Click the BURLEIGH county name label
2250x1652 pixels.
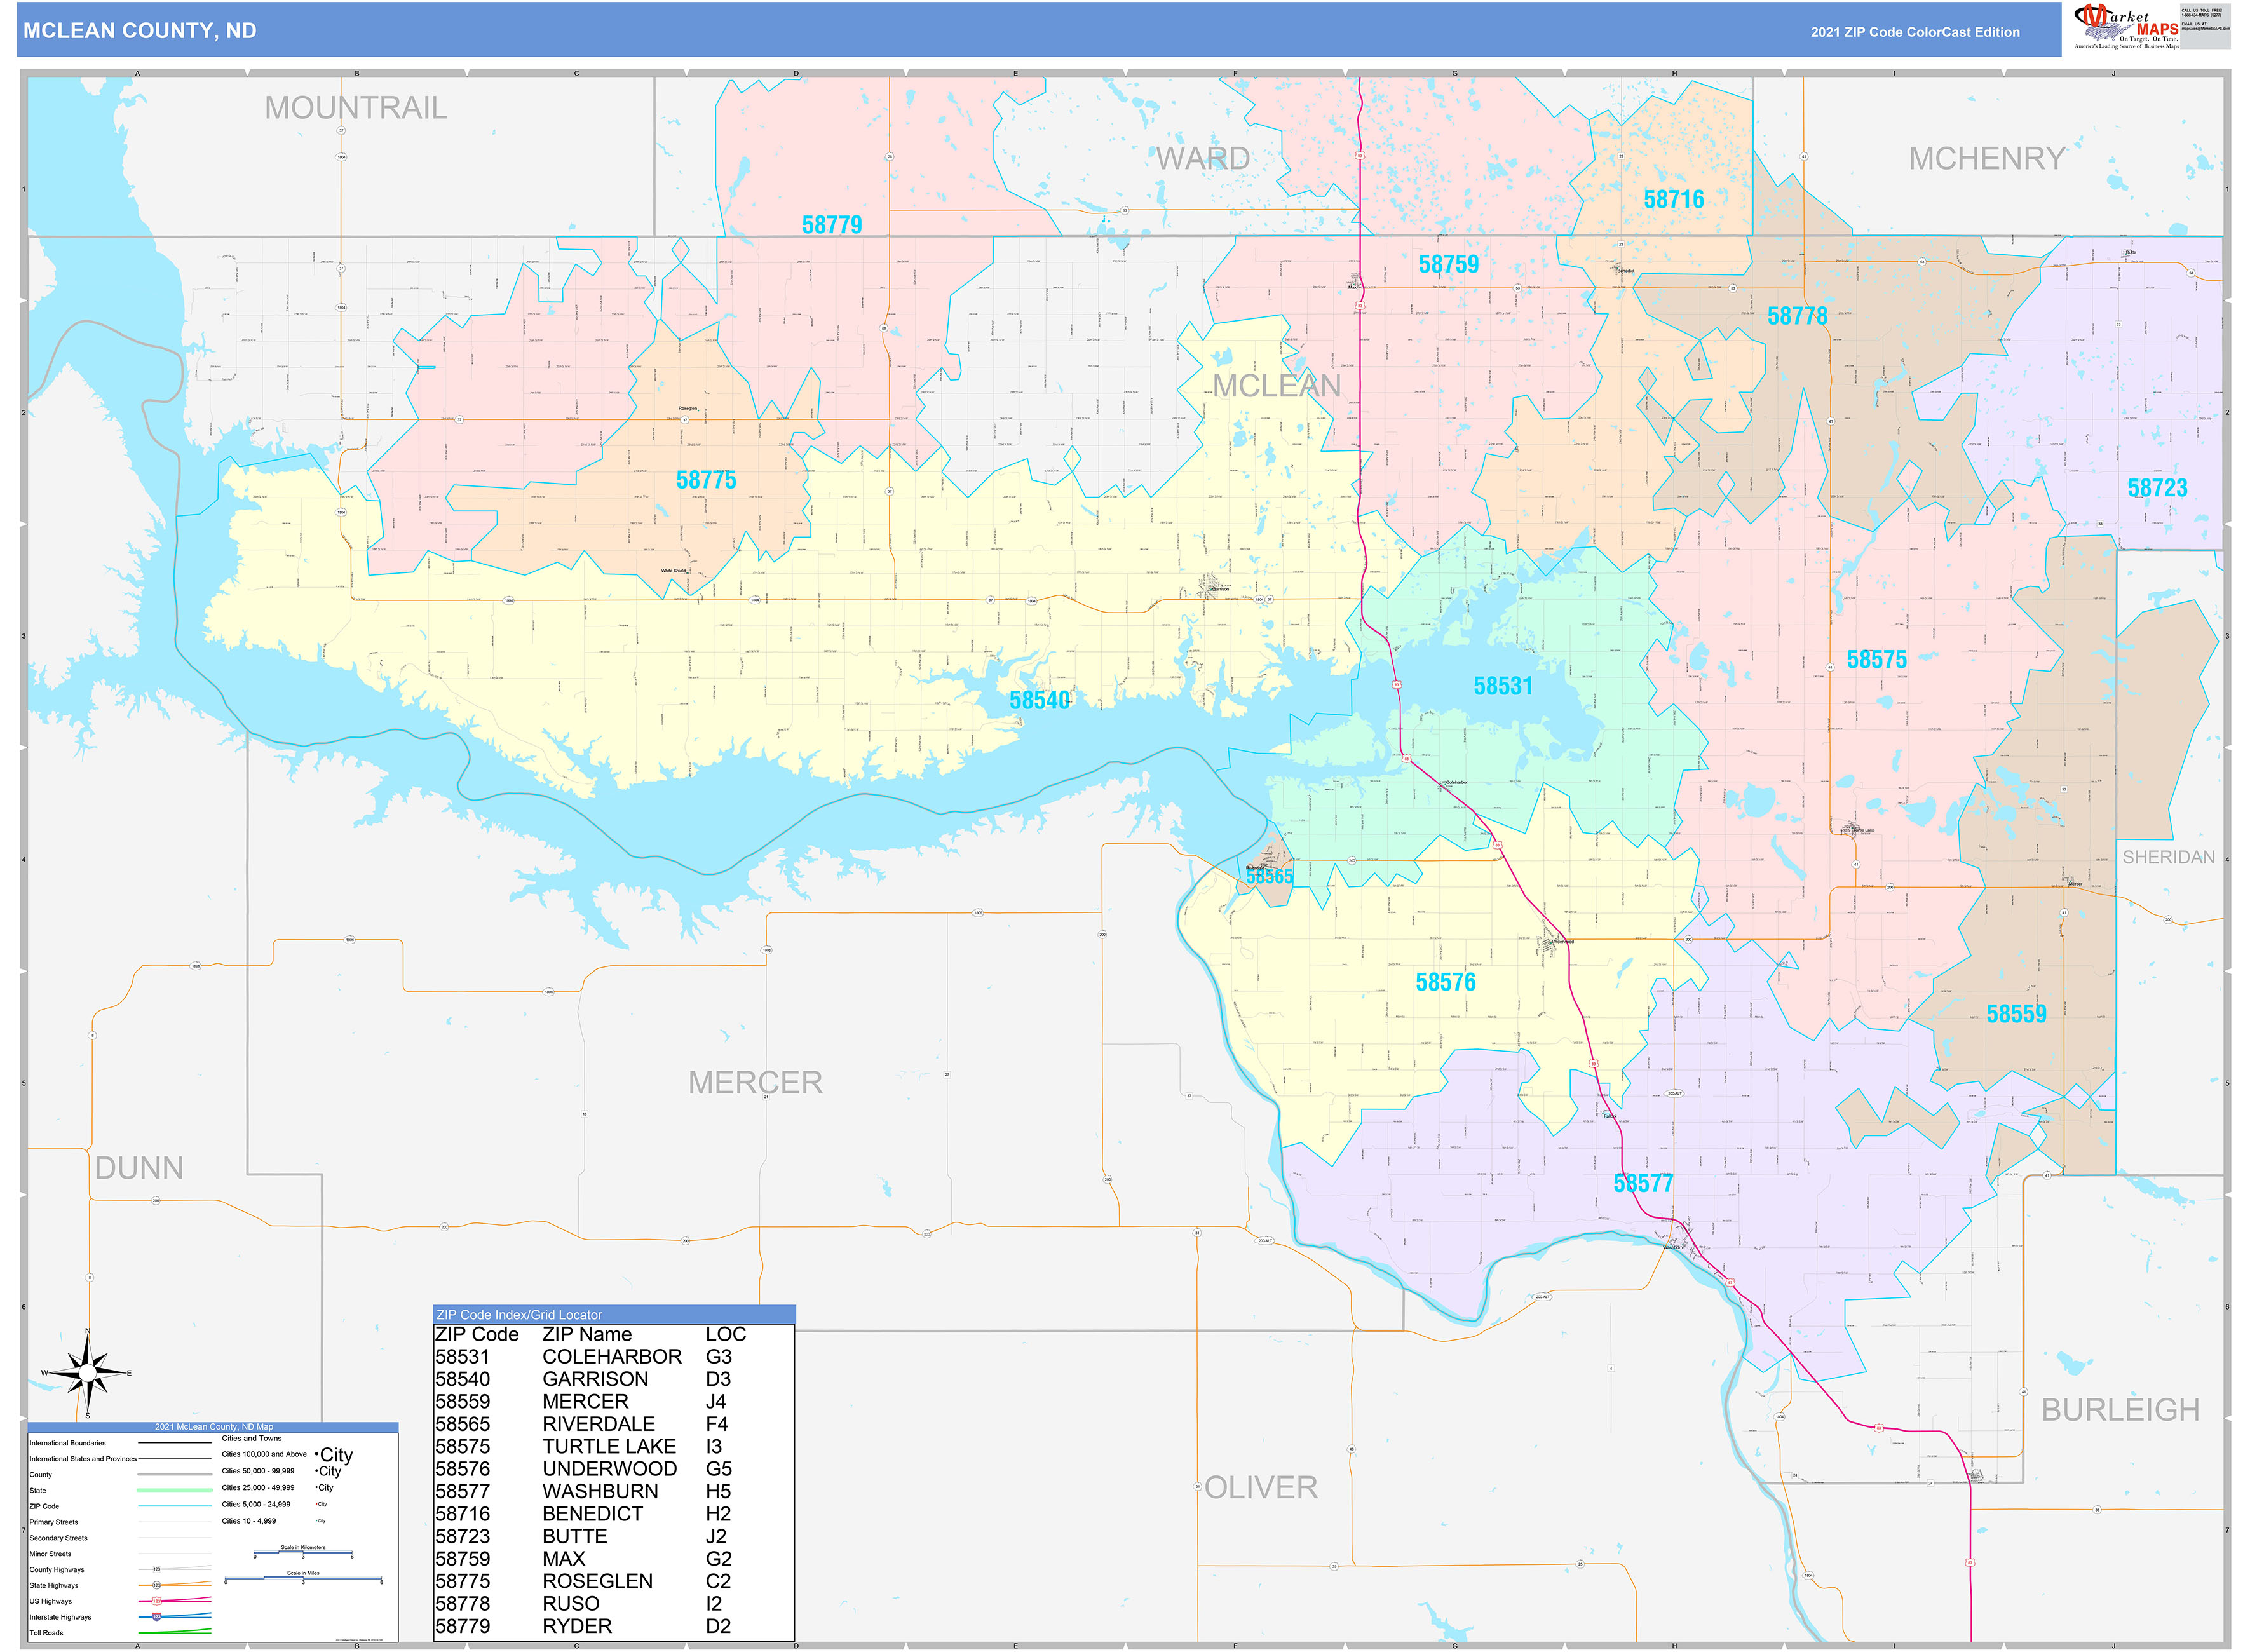tap(2120, 1409)
